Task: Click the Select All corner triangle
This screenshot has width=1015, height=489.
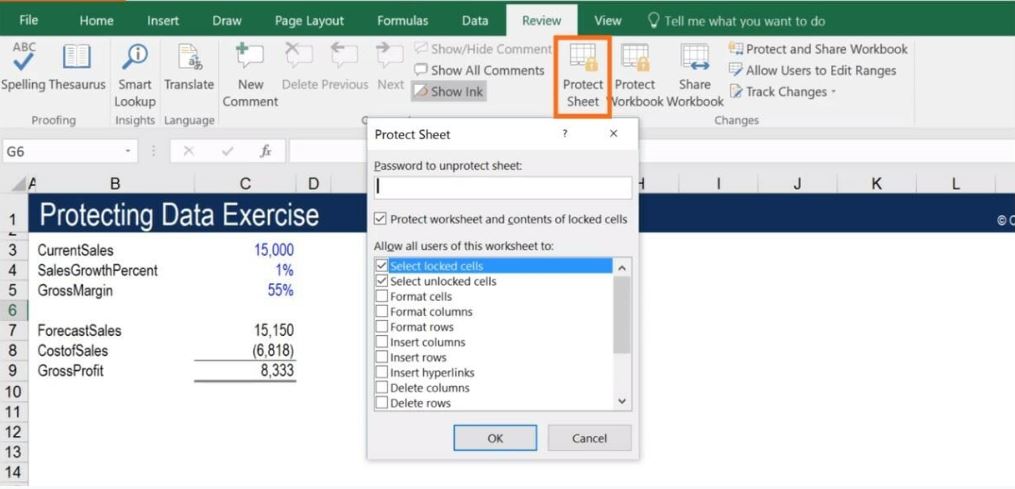Action: click(19, 185)
